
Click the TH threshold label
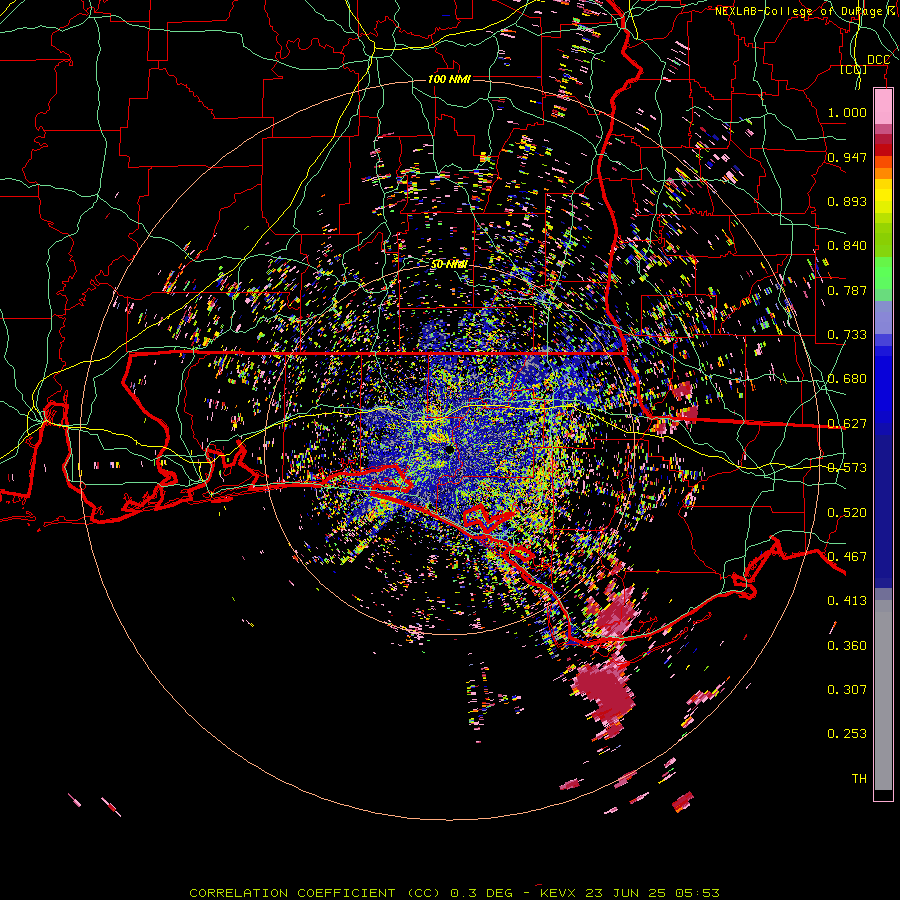click(x=859, y=778)
